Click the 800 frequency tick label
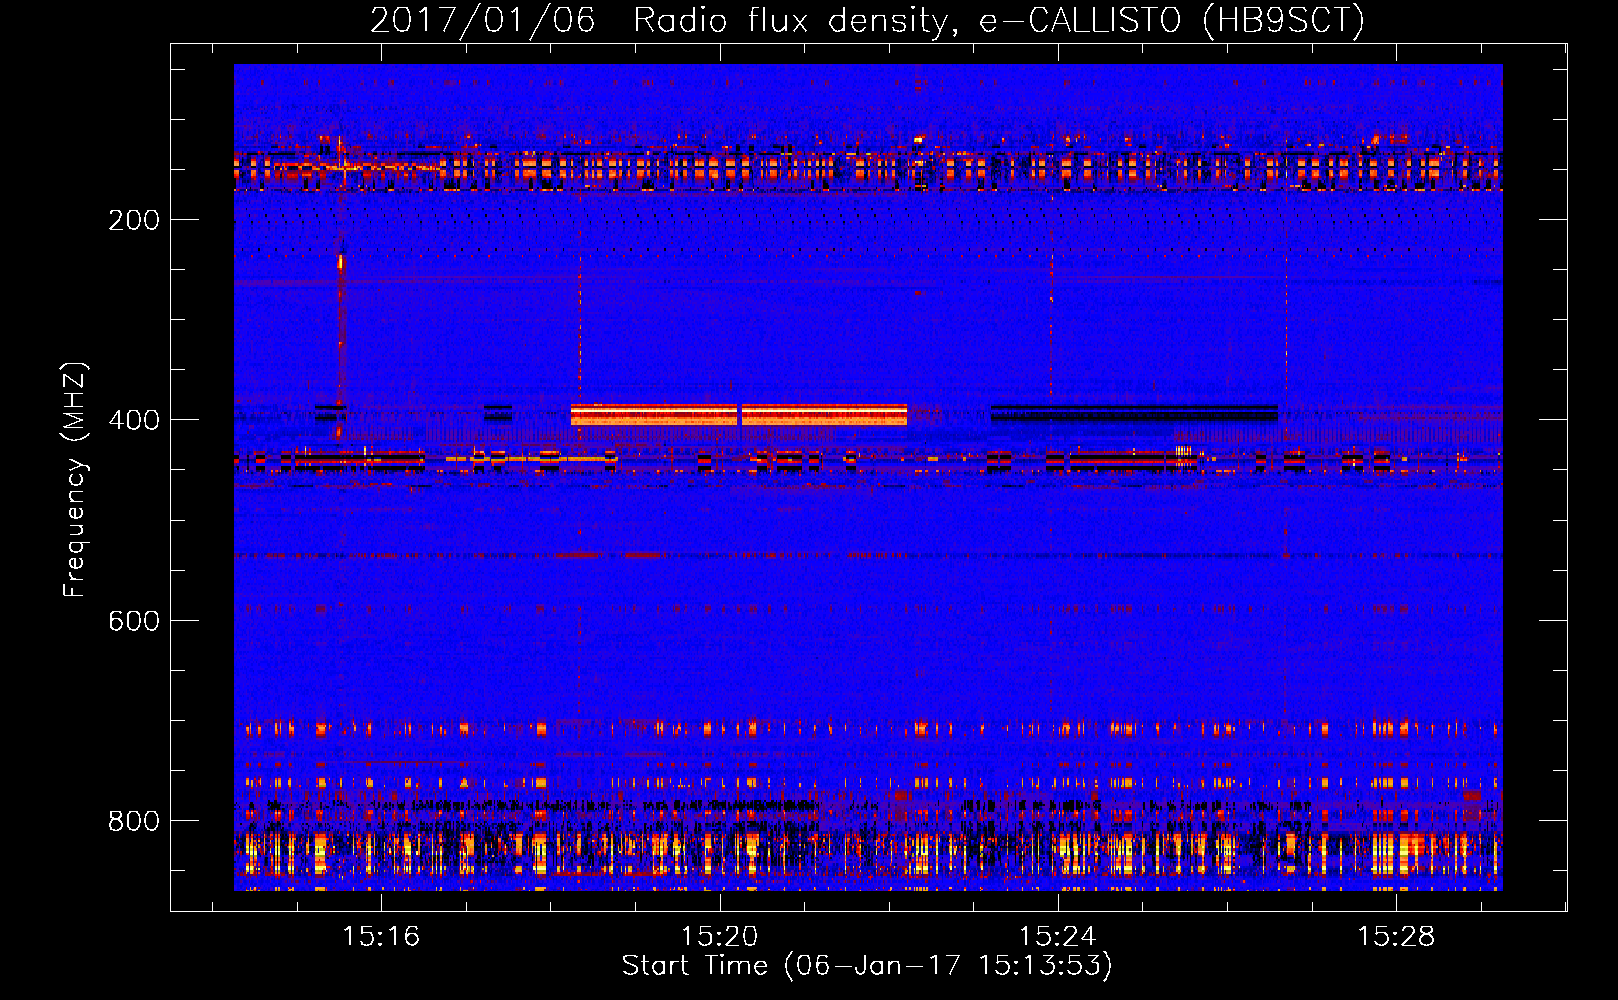The width and height of the screenshot is (1618, 1000). pos(134,821)
